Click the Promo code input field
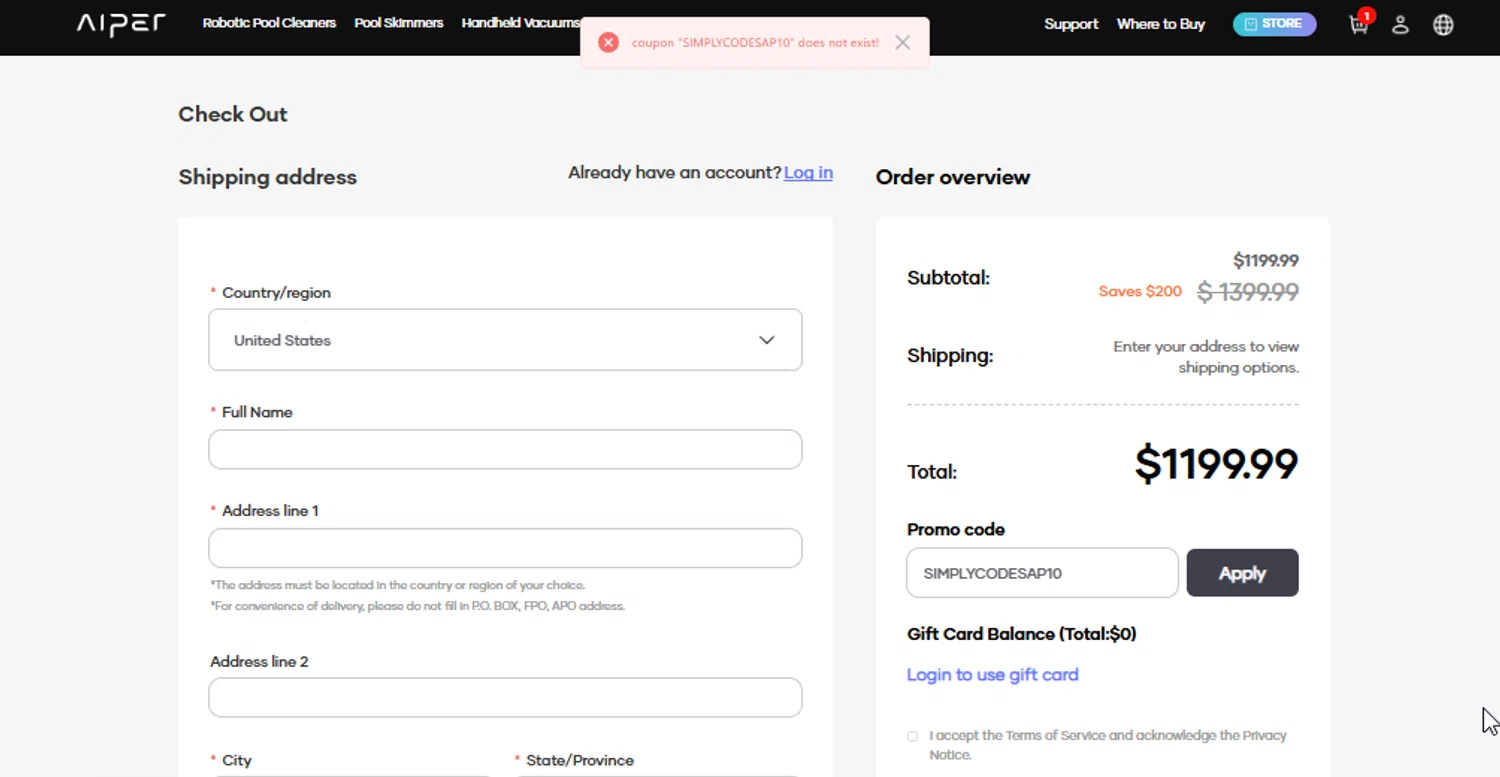Viewport: 1500px width, 777px height. 1042,573
